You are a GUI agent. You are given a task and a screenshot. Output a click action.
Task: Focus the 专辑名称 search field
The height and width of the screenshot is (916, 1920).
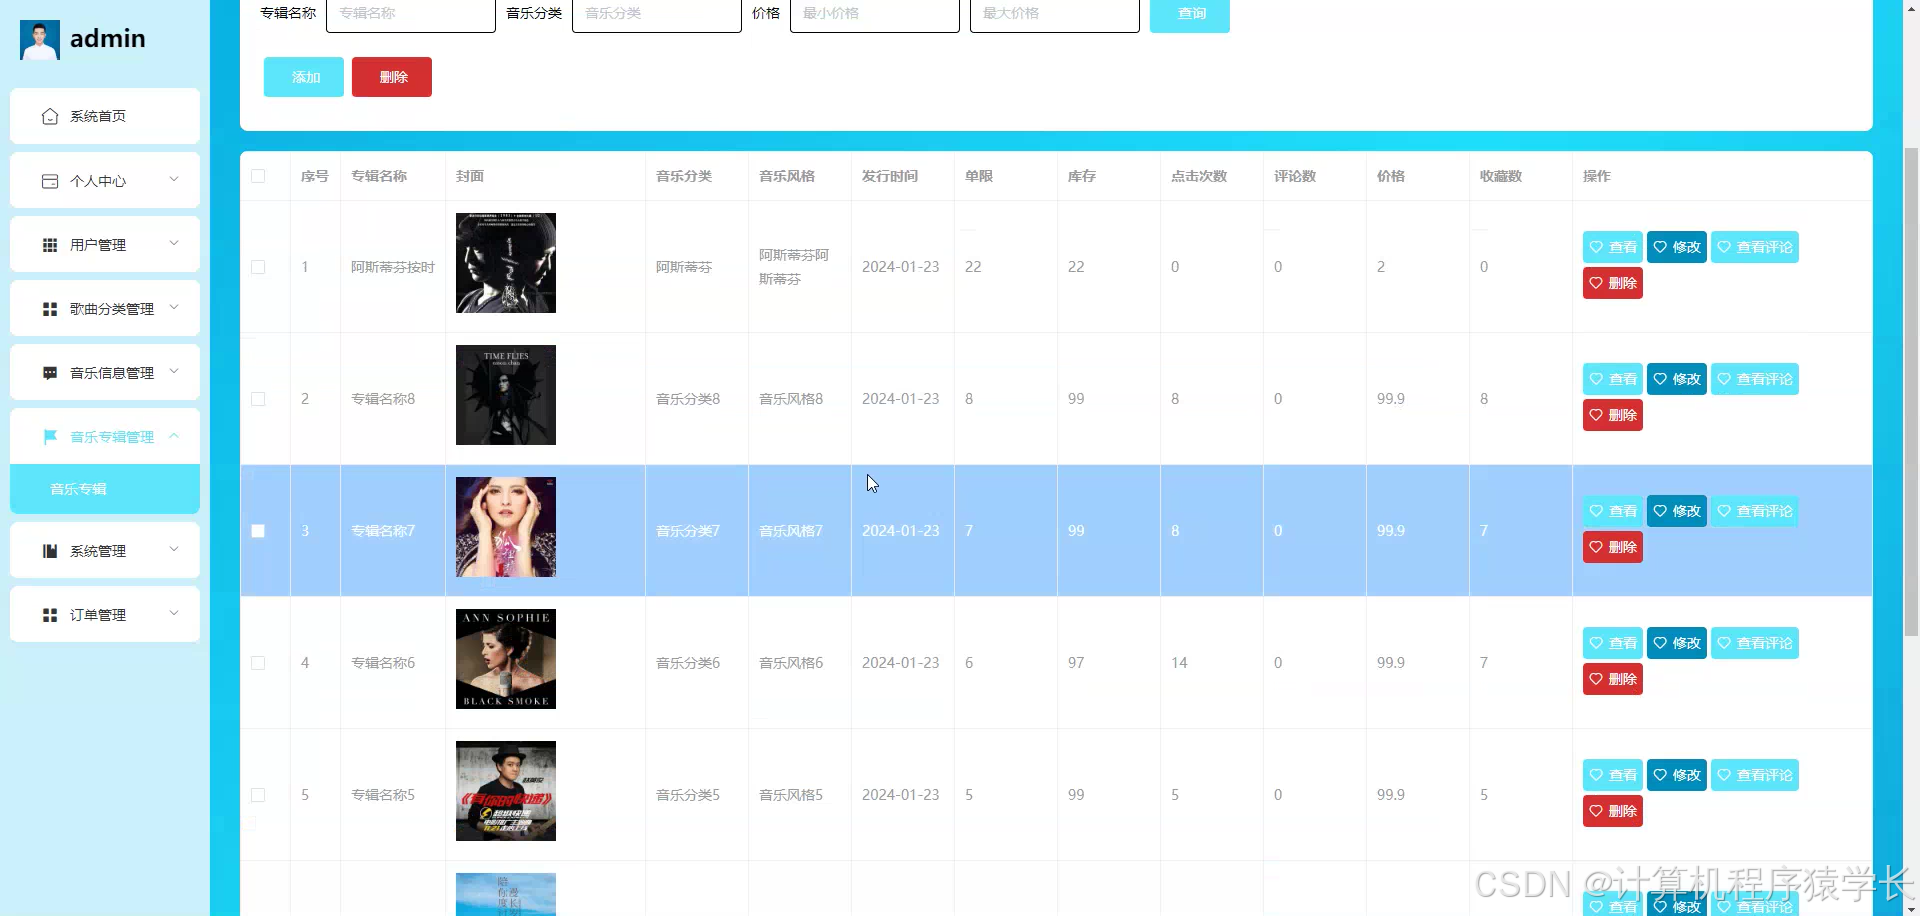pos(411,14)
